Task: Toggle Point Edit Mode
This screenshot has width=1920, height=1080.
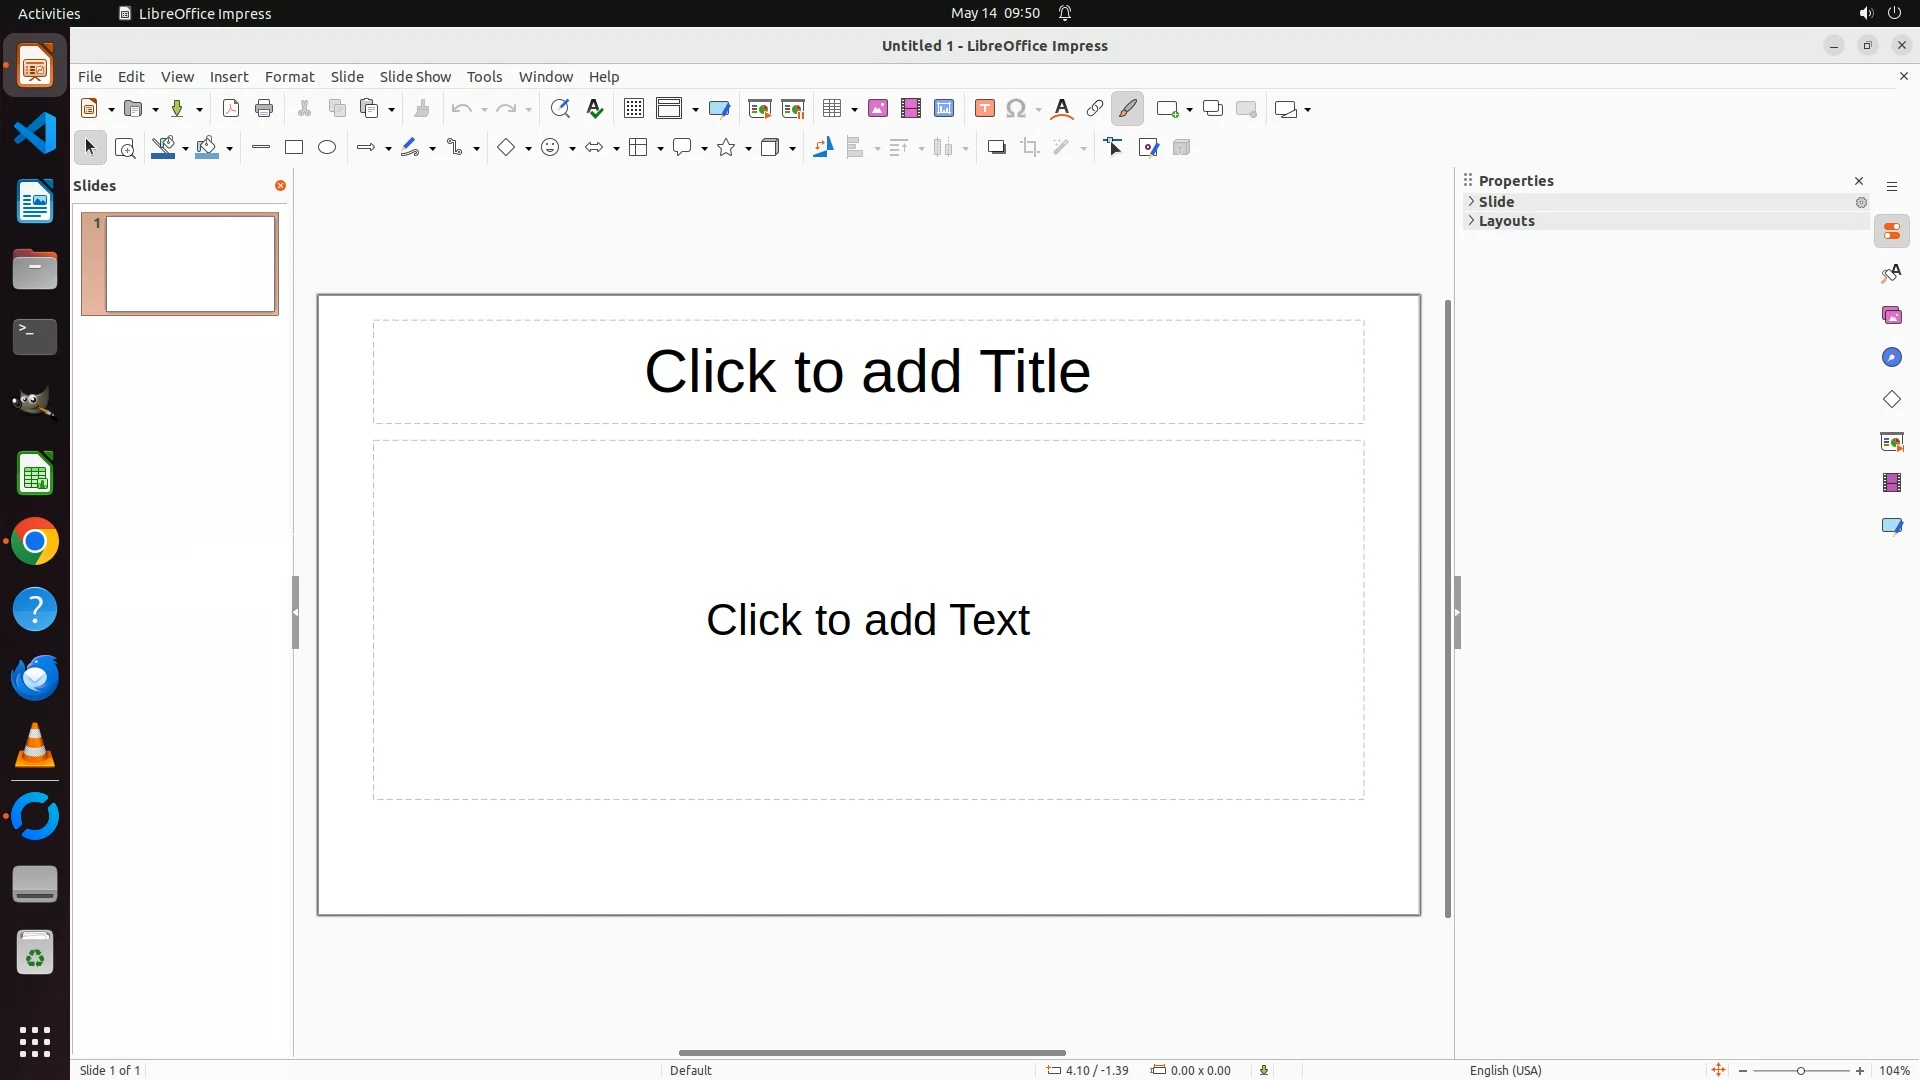Action: pos(1114,148)
